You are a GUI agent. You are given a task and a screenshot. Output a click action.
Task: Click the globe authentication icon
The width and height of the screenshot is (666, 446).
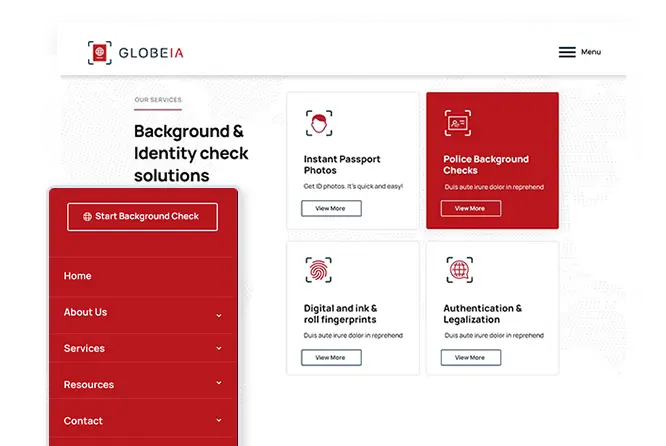[x=460, y=270]
